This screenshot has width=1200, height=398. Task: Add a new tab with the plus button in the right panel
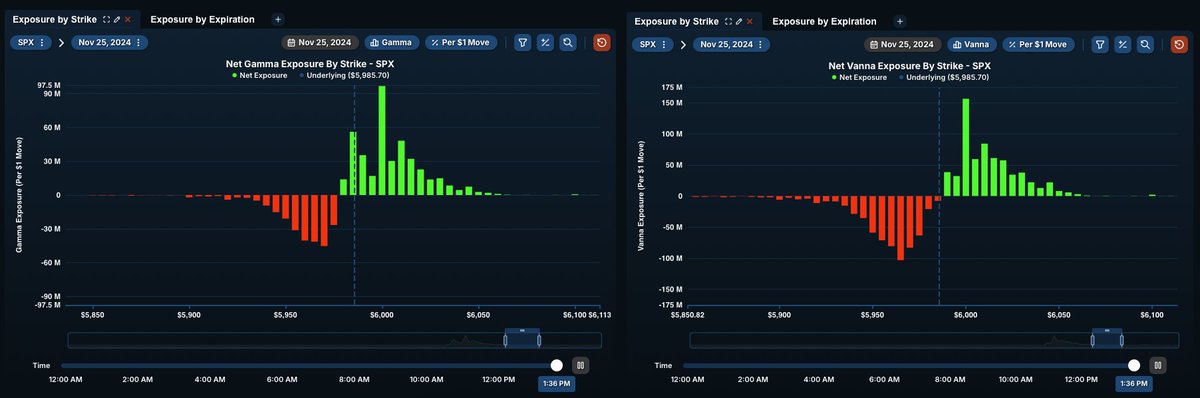pyautogui.click(x=900, y=21)
